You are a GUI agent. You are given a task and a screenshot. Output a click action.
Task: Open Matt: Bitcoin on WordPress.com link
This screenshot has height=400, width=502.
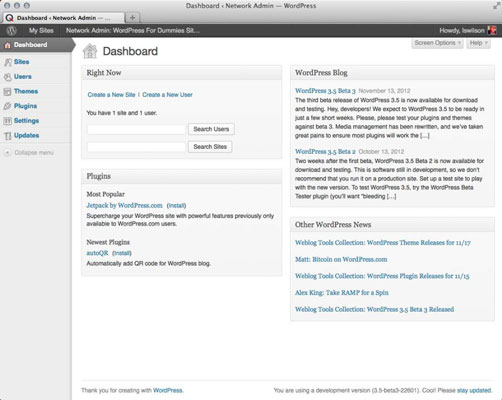[341, 259]
